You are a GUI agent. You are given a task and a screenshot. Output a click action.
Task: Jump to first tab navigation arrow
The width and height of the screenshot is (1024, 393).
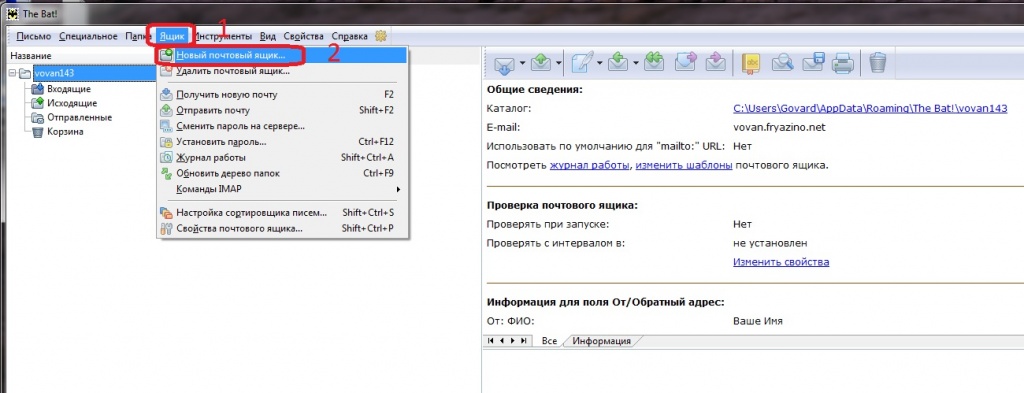point(491,341)
